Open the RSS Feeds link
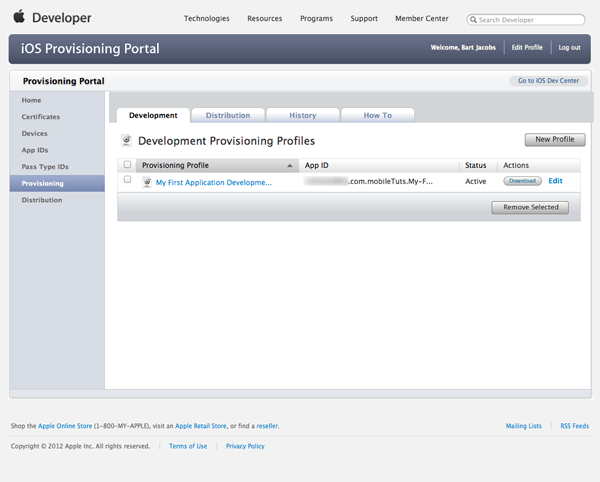Screen dimensions: 600x482 click(574, 426)
